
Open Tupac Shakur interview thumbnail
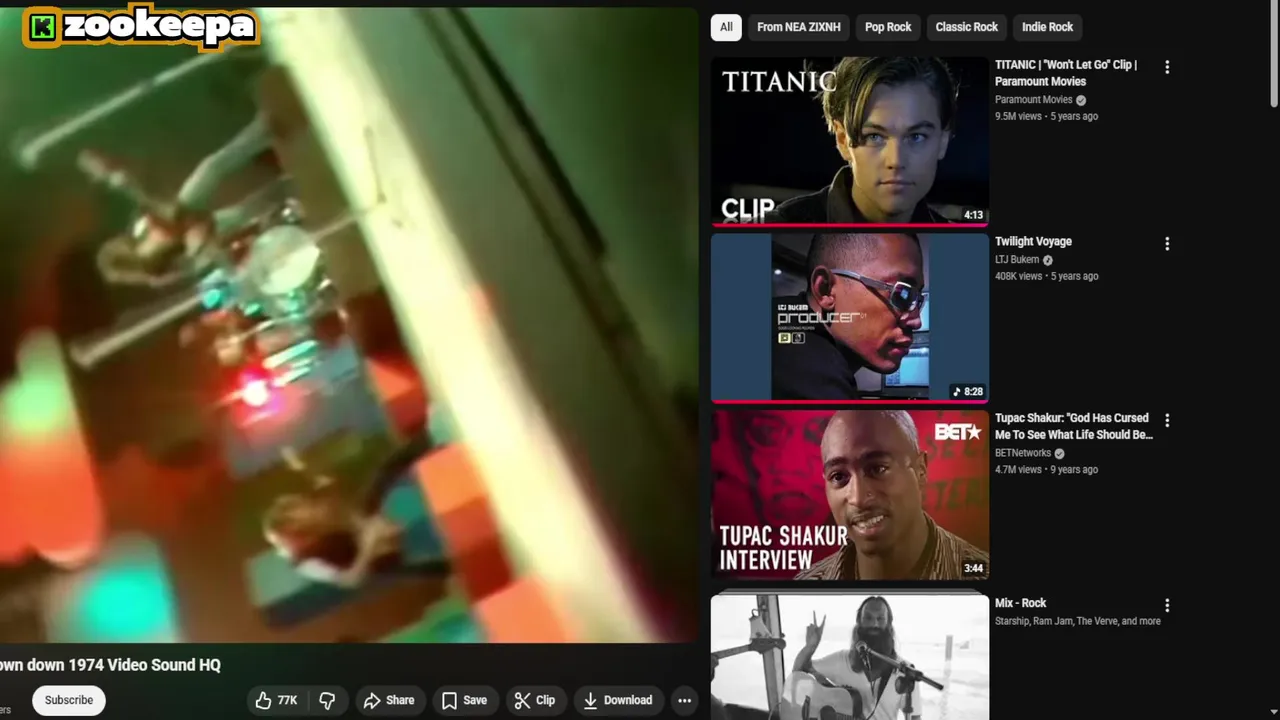pos(849,495)
